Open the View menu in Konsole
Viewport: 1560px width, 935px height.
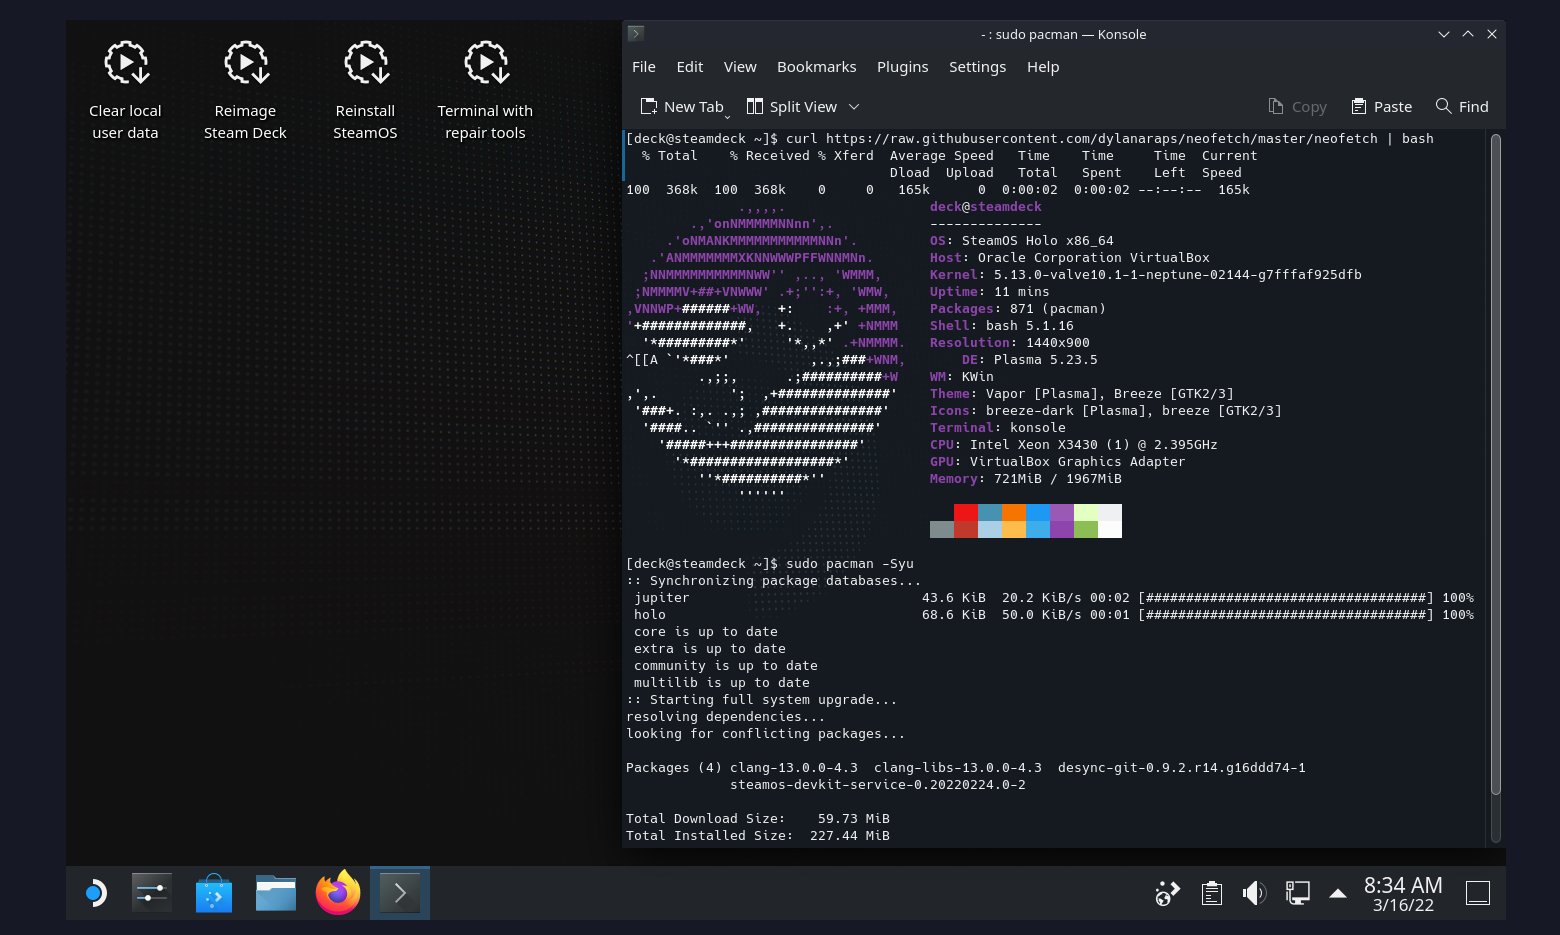740,67
